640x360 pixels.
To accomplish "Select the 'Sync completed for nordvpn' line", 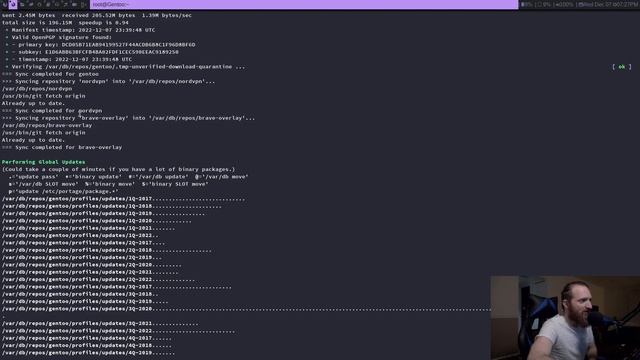I will (x=52, y=111).
